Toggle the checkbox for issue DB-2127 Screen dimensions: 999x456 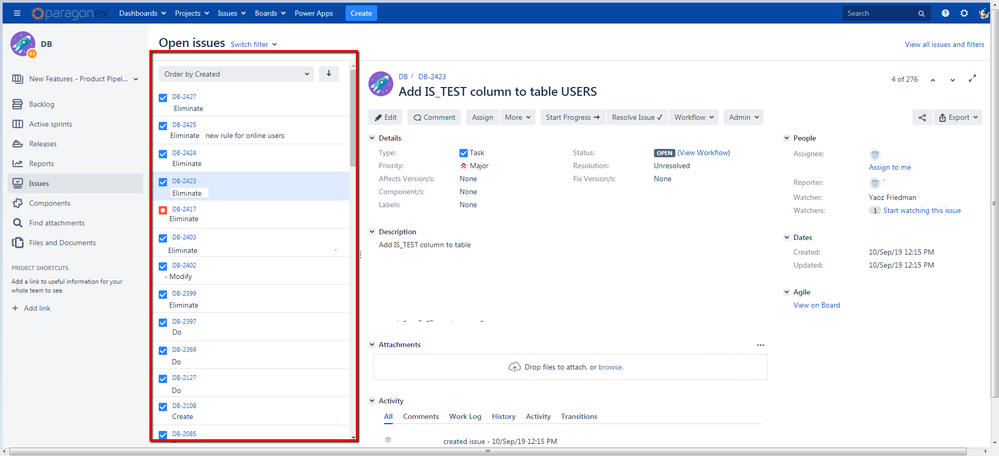pos(163,378)
